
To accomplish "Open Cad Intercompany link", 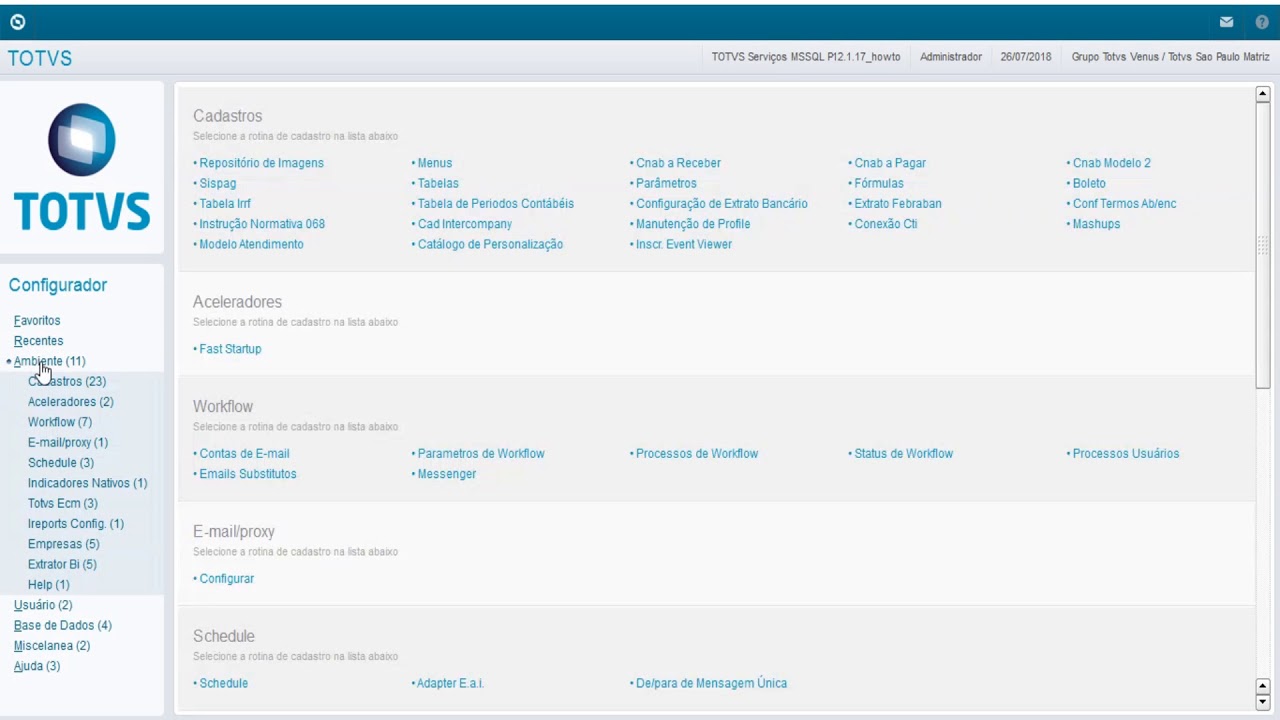I will point(465,224).
